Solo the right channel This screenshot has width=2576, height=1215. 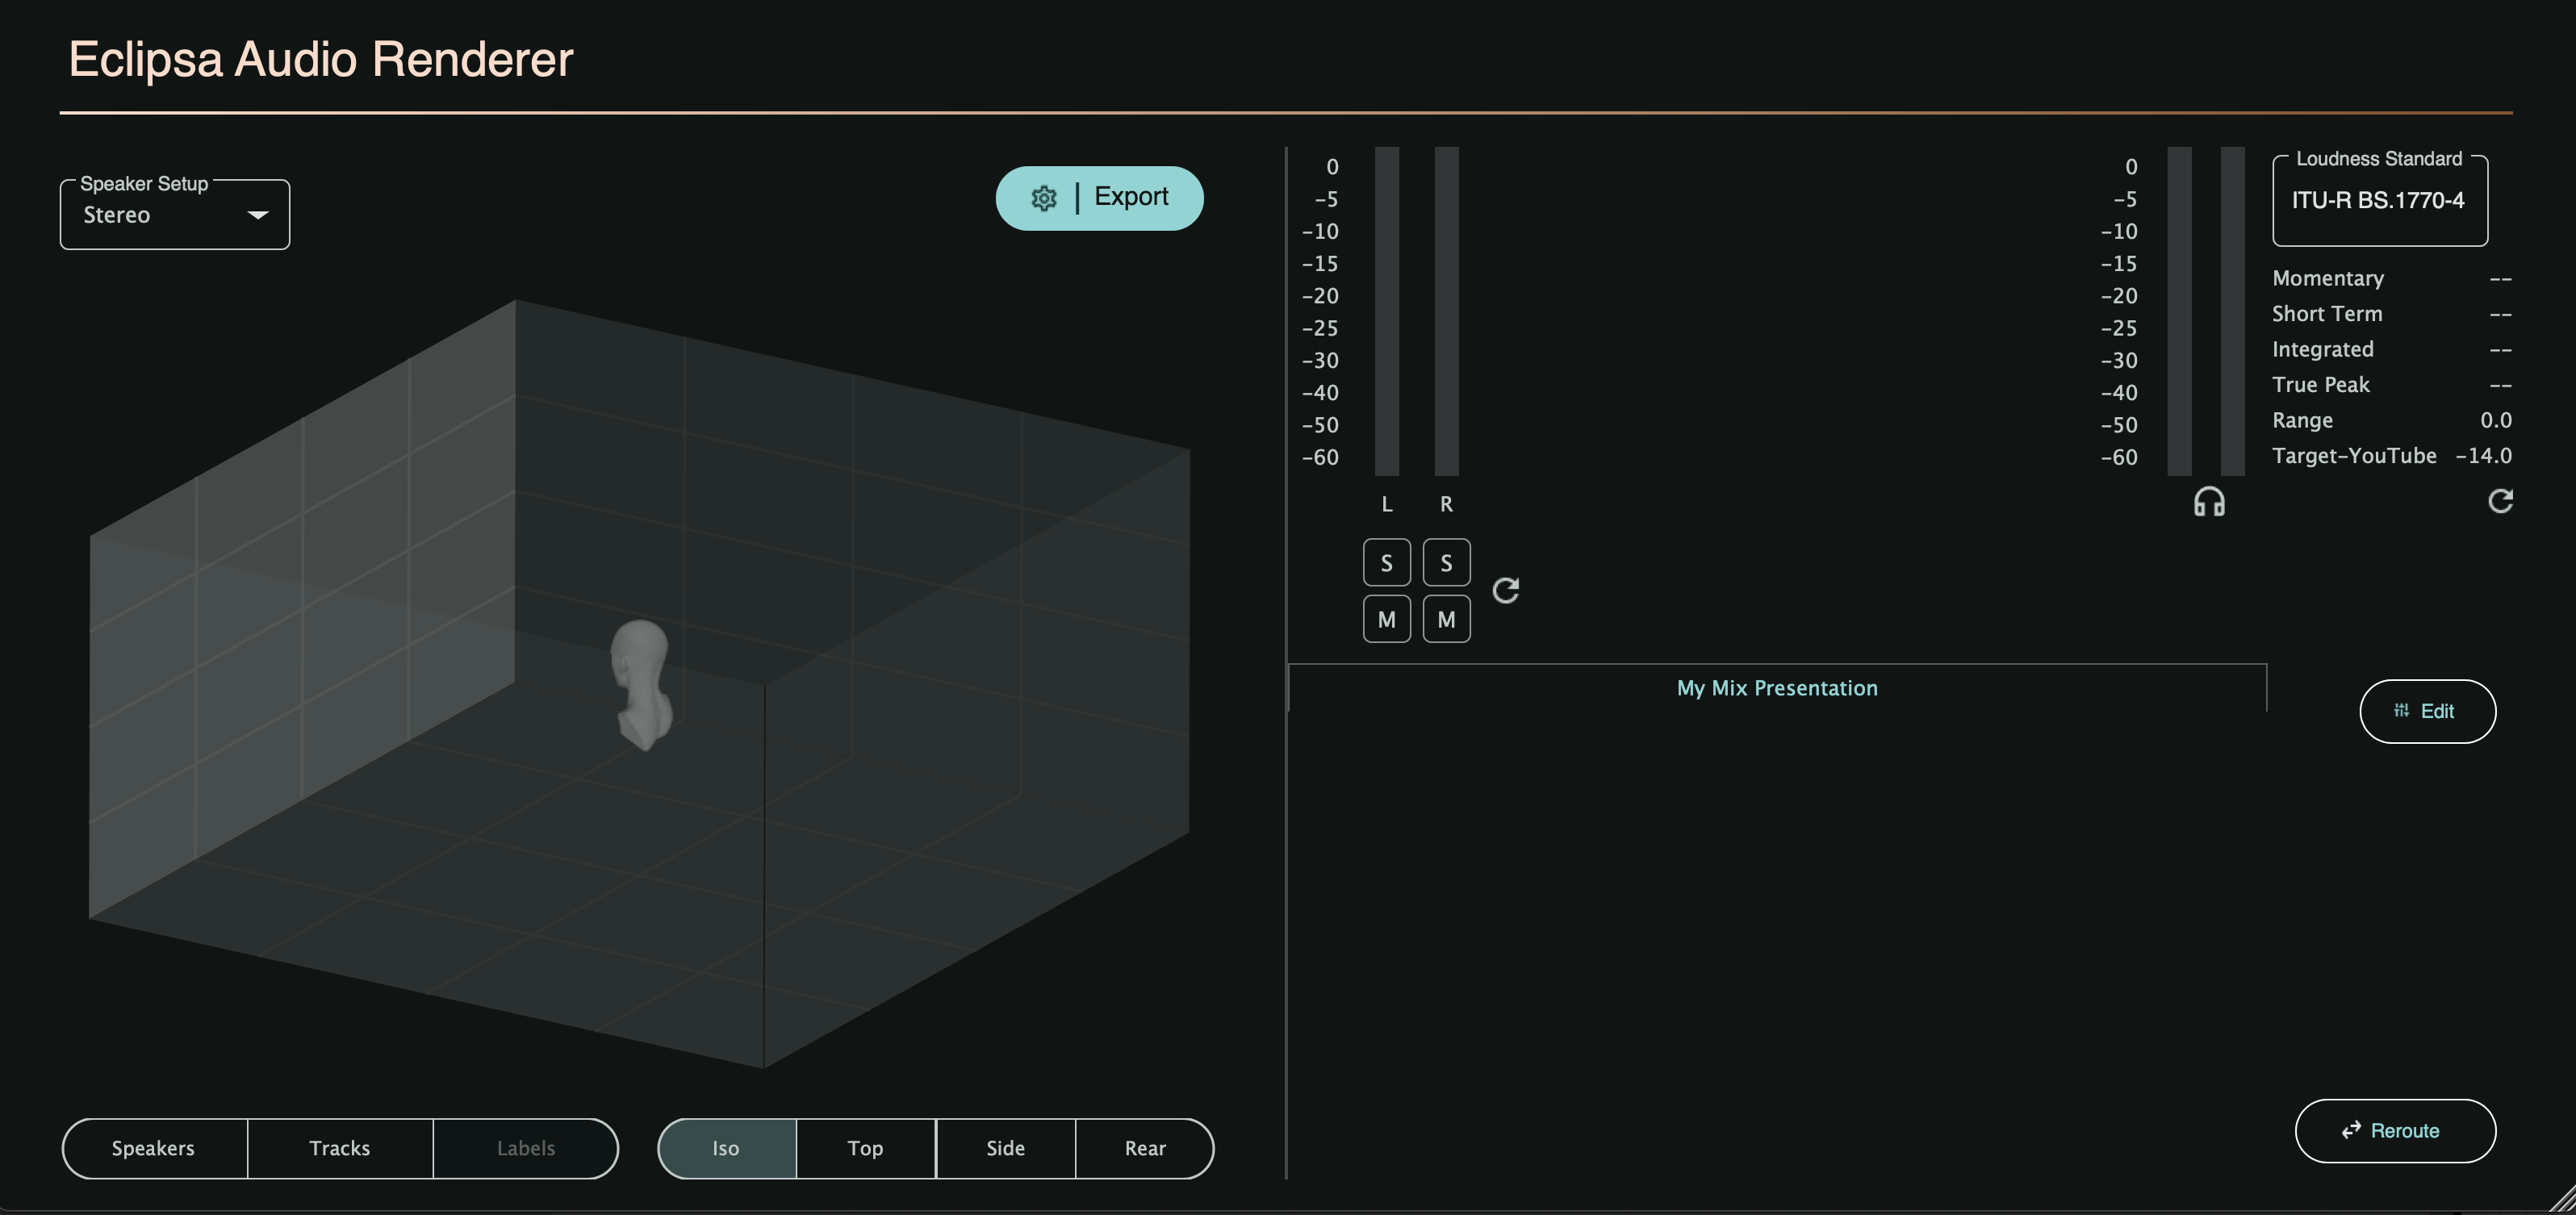click(x=1445, y=563)
